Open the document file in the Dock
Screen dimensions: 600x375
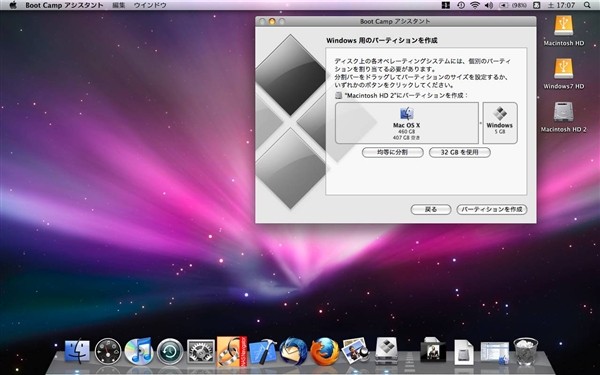pos(464,352)
